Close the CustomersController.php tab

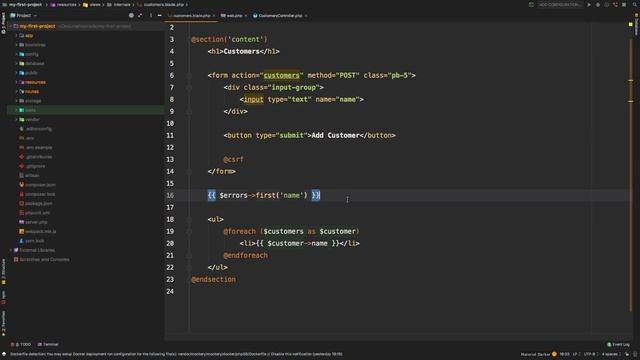pyautogui.click(x=306, y=16)
